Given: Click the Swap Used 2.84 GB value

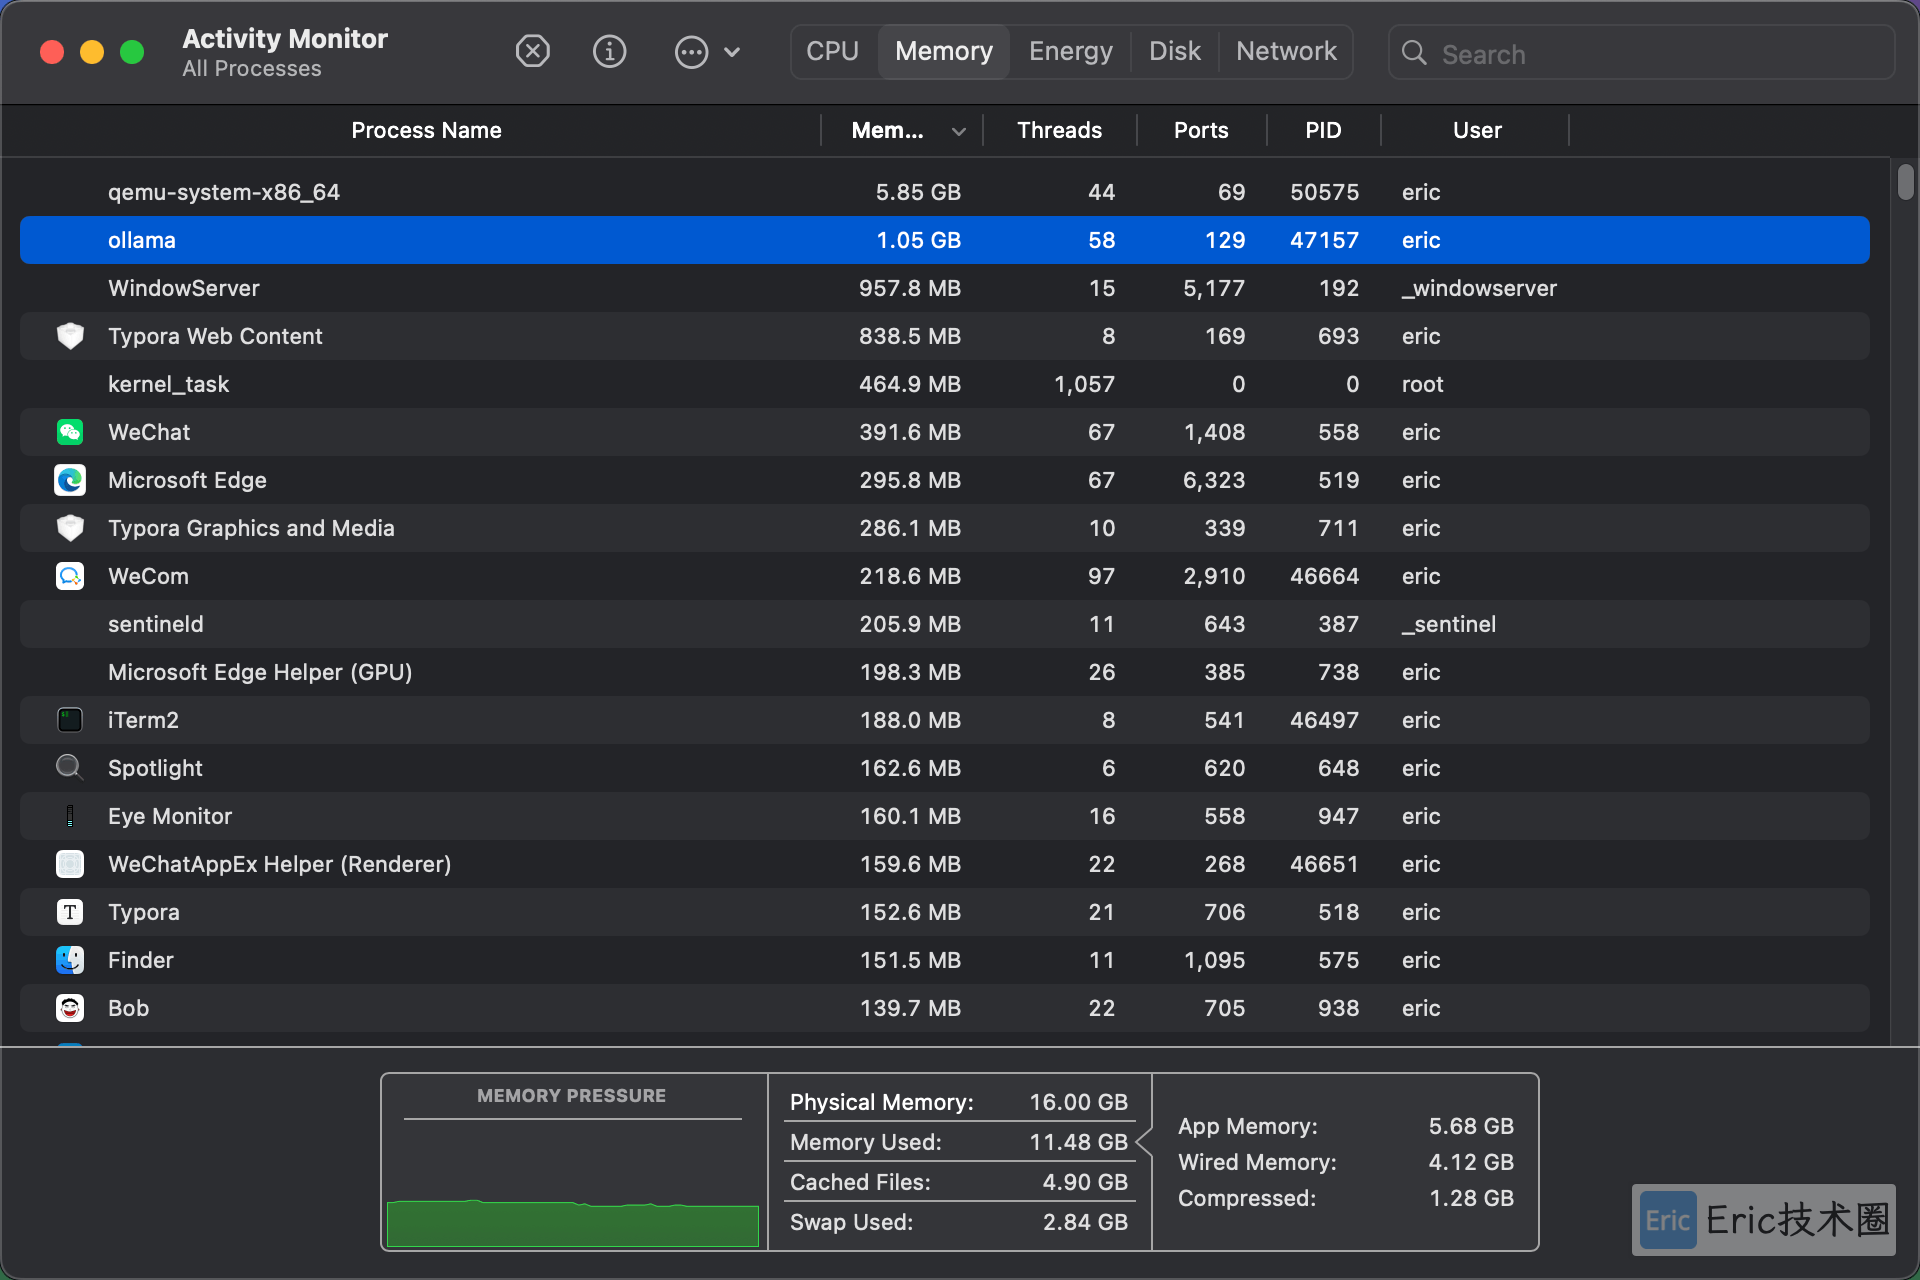Looking at the screenshot, I should pos(1085,1222).
